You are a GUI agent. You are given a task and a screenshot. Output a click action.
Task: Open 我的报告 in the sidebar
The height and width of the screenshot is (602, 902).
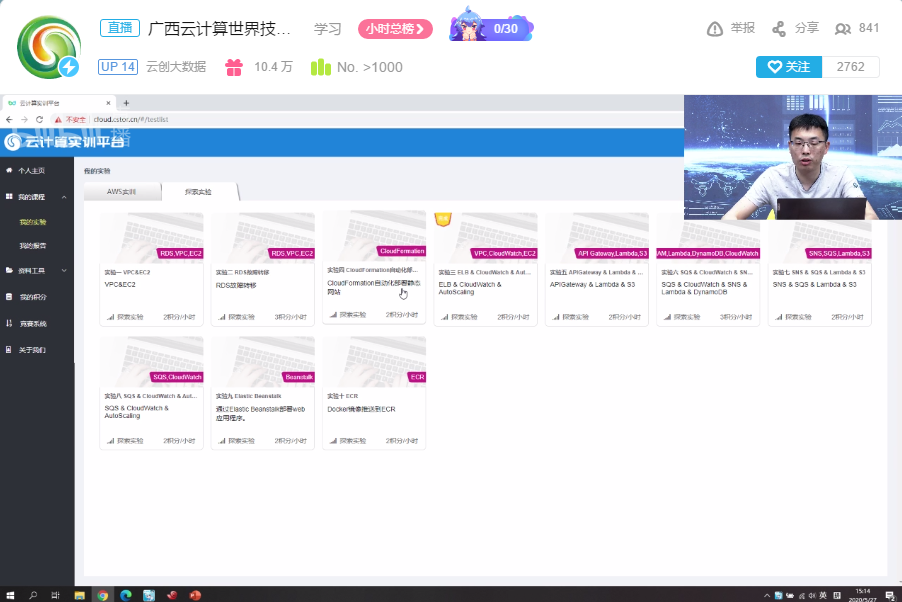(33, 245)
